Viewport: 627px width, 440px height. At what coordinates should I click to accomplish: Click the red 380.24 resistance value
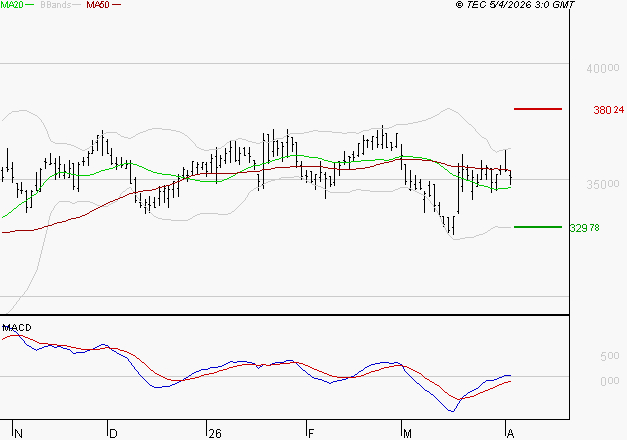click(x=609, y=110)
